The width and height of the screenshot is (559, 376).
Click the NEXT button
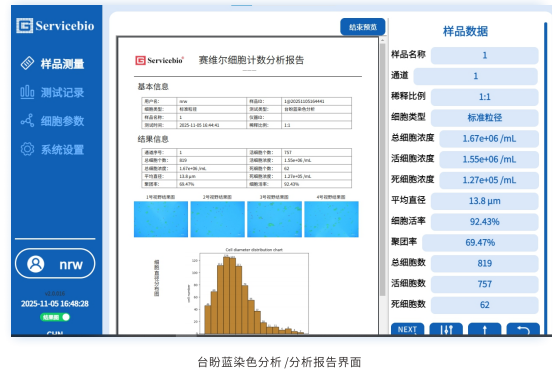pos(407,329)
